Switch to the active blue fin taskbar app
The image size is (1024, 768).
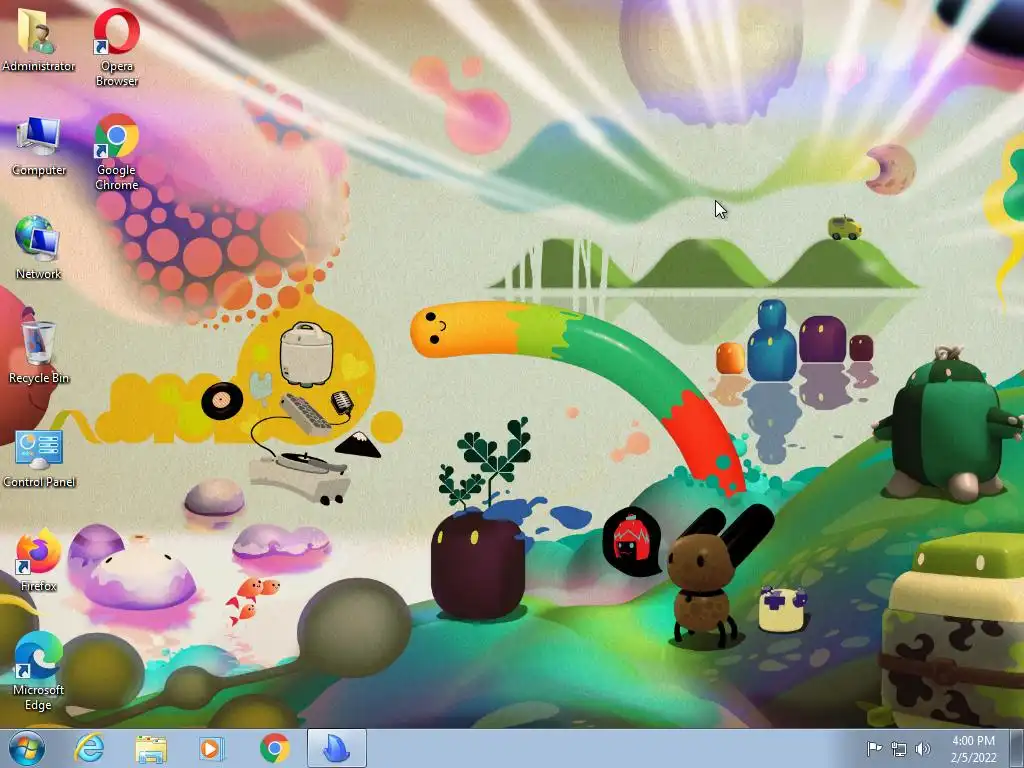pos(337,748)
